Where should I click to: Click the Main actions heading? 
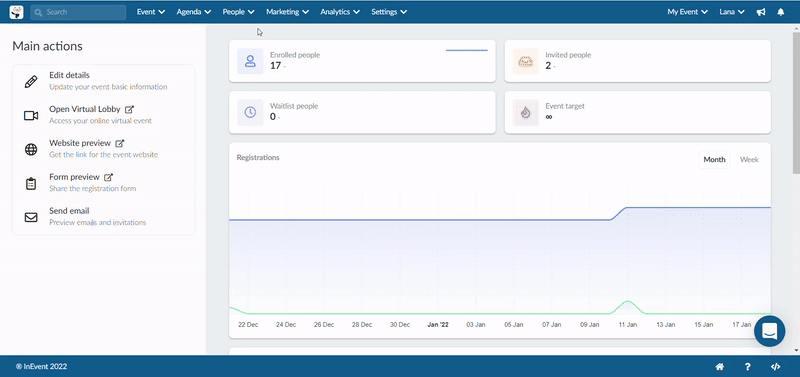pyautogui.click(x=47, y=46)
